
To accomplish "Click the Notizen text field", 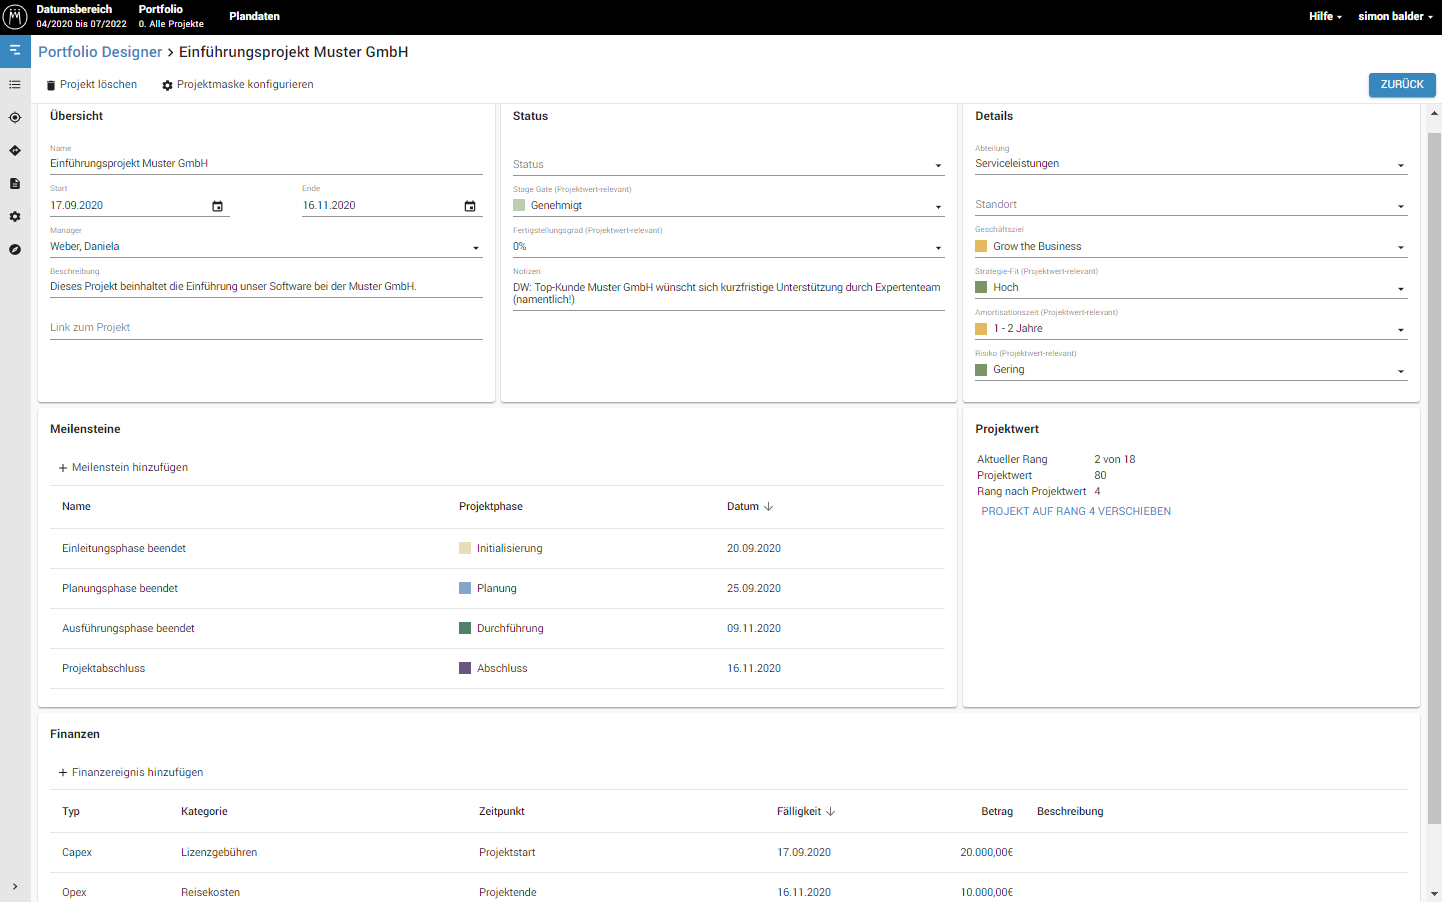I will (x=728, y=294).
